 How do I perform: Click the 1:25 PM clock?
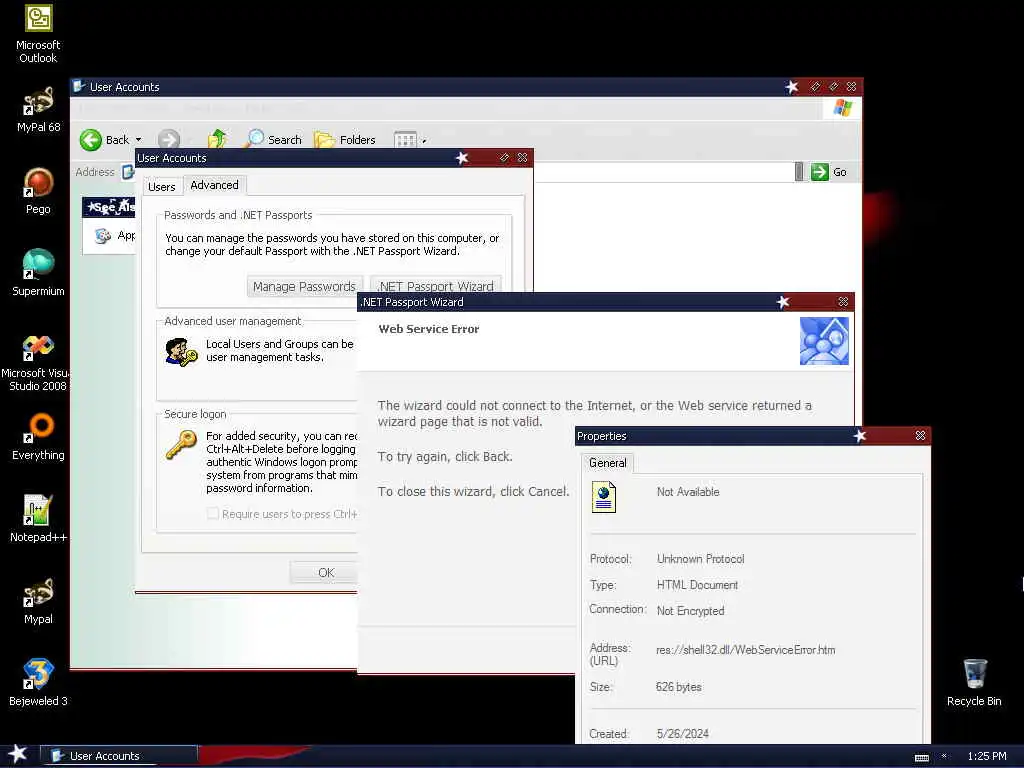986,756
